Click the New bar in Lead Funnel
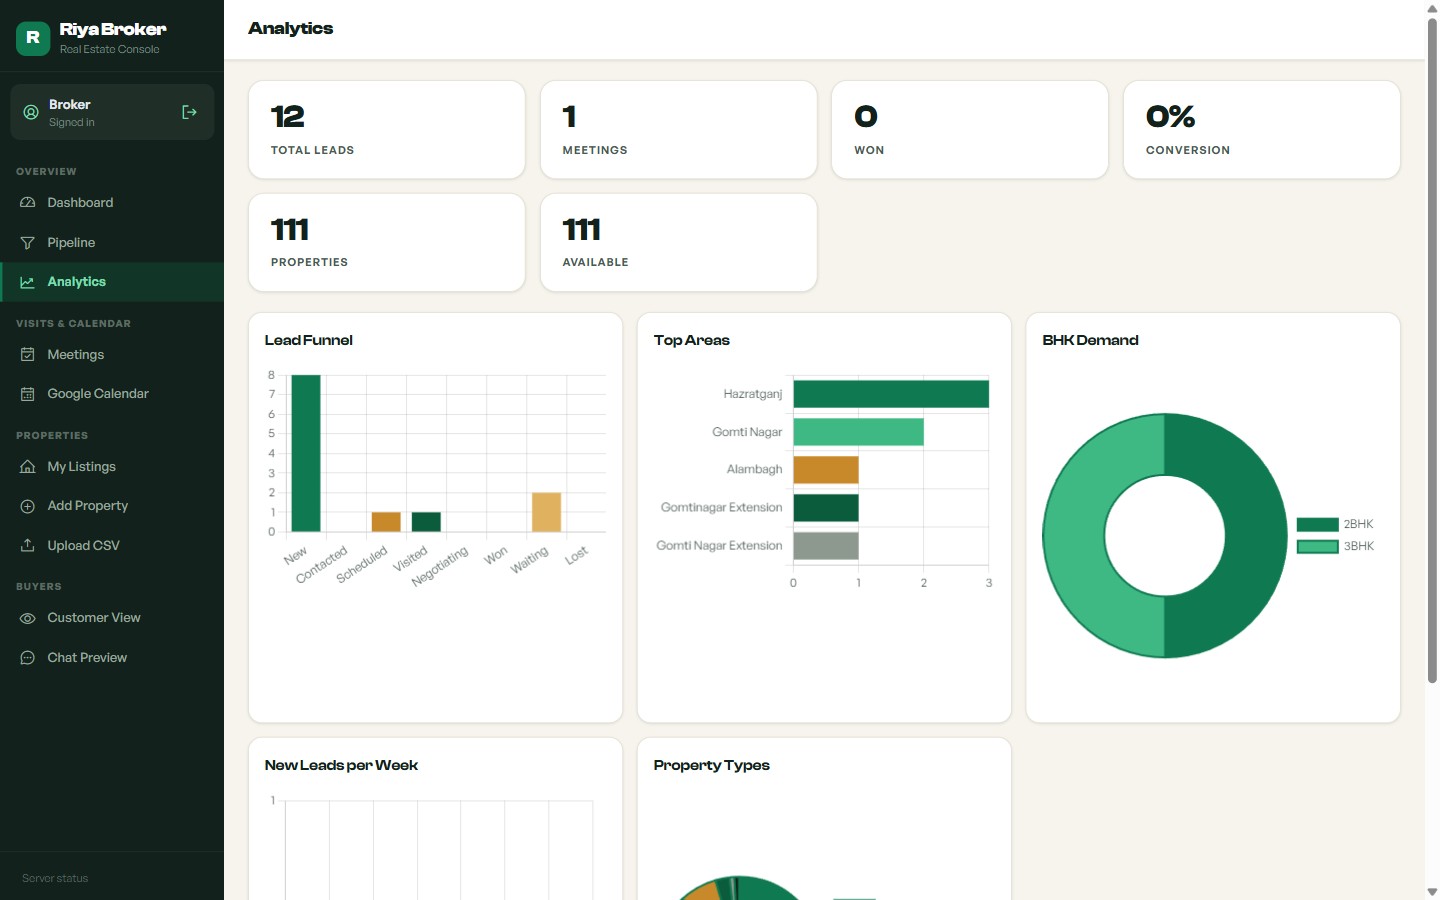 (306, 453)
